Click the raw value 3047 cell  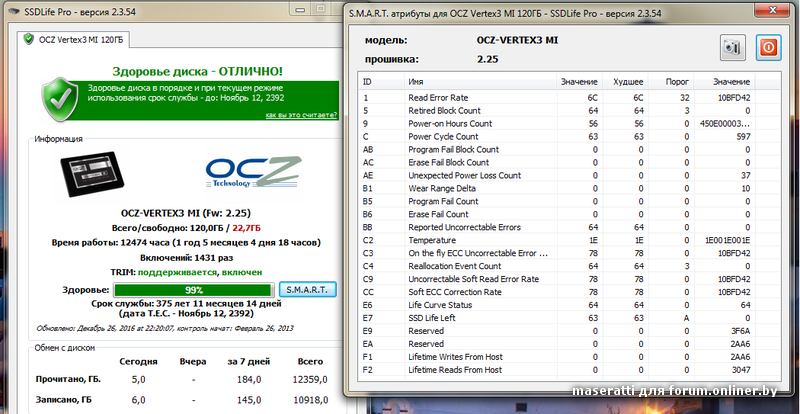[740, 370]
